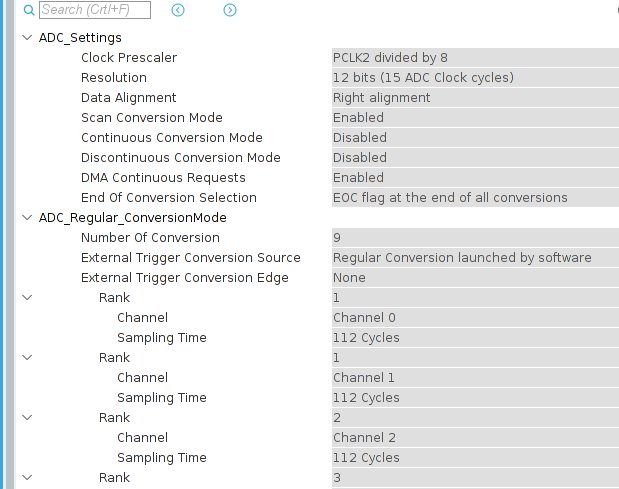
Task: Collapse the Rank group for Channel 2
Action: 27,418
